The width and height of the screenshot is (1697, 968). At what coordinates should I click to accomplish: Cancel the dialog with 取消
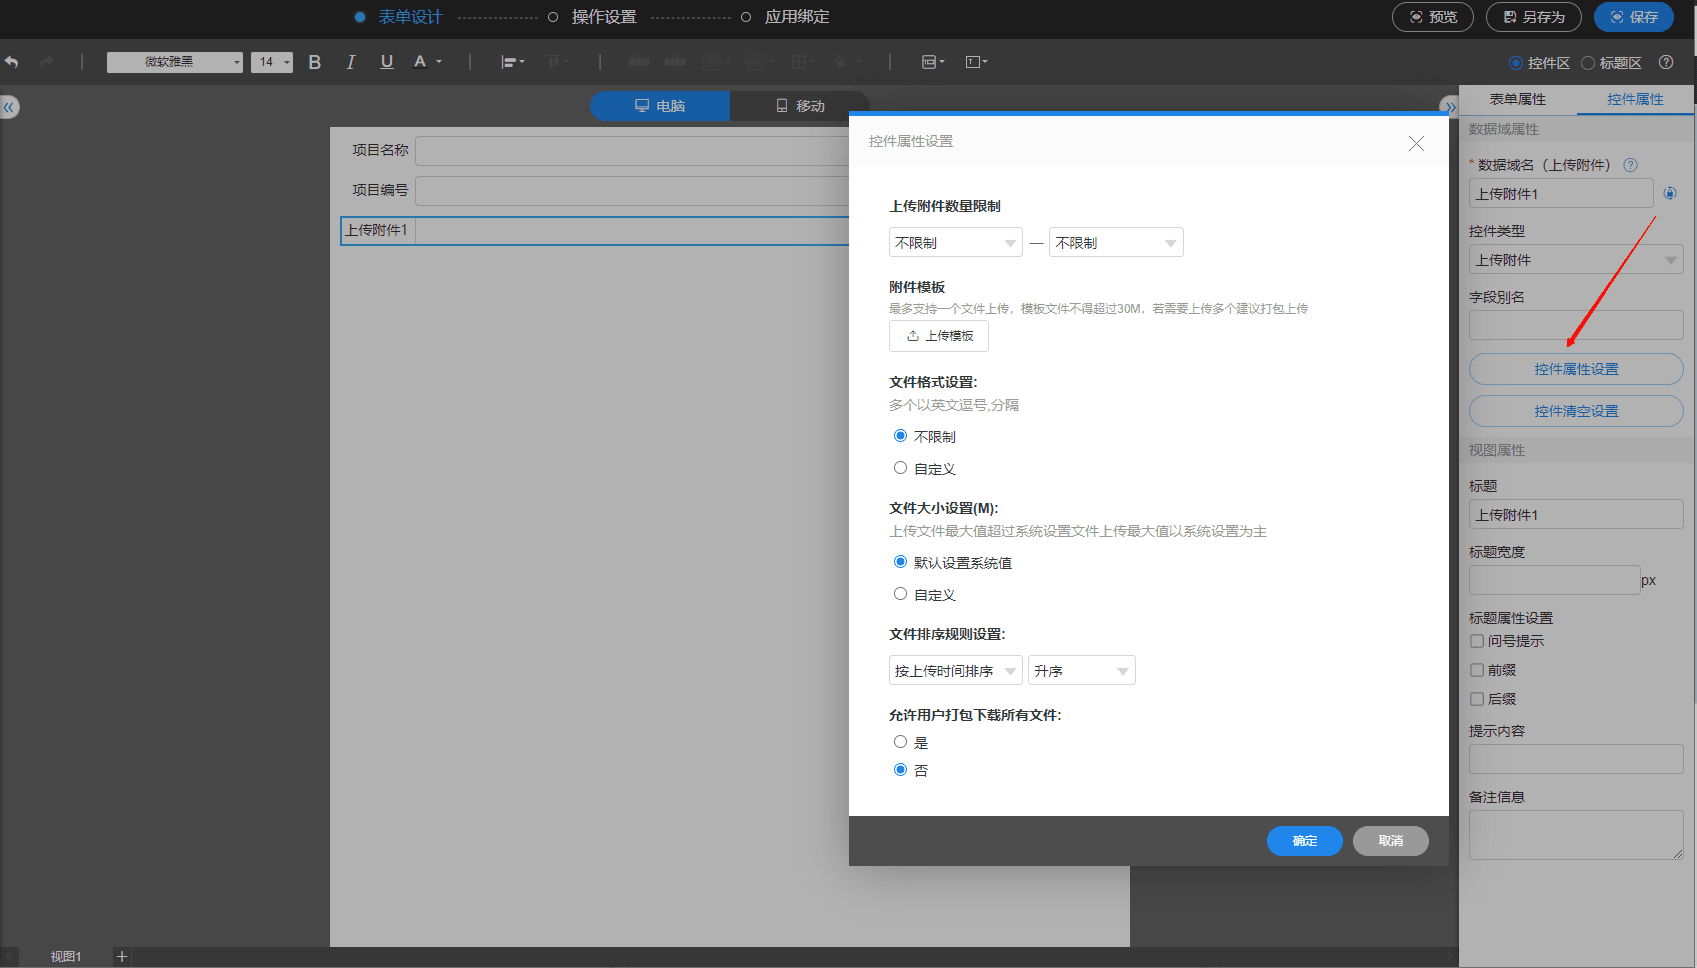tap(1391, 841)
